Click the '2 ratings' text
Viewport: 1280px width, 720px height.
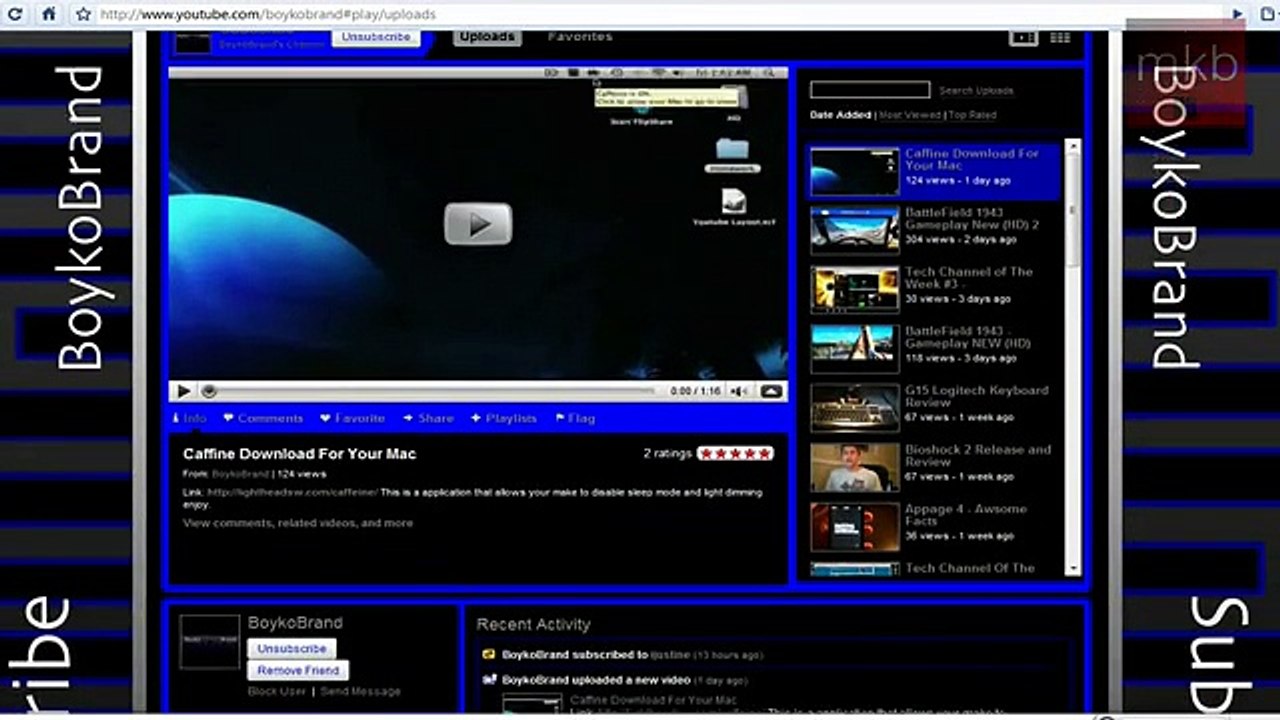(668, 454)
